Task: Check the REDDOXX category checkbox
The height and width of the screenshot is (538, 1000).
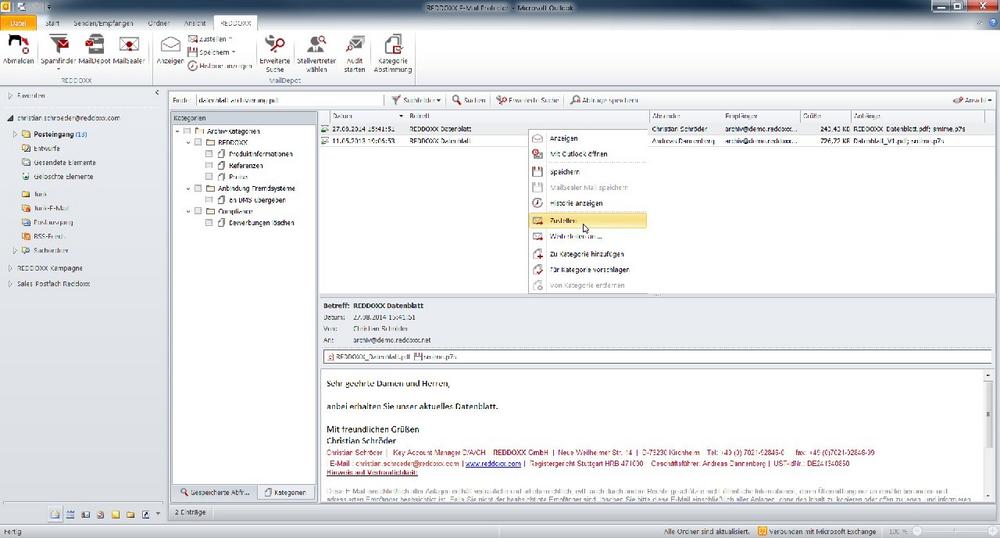Action: 198,143
